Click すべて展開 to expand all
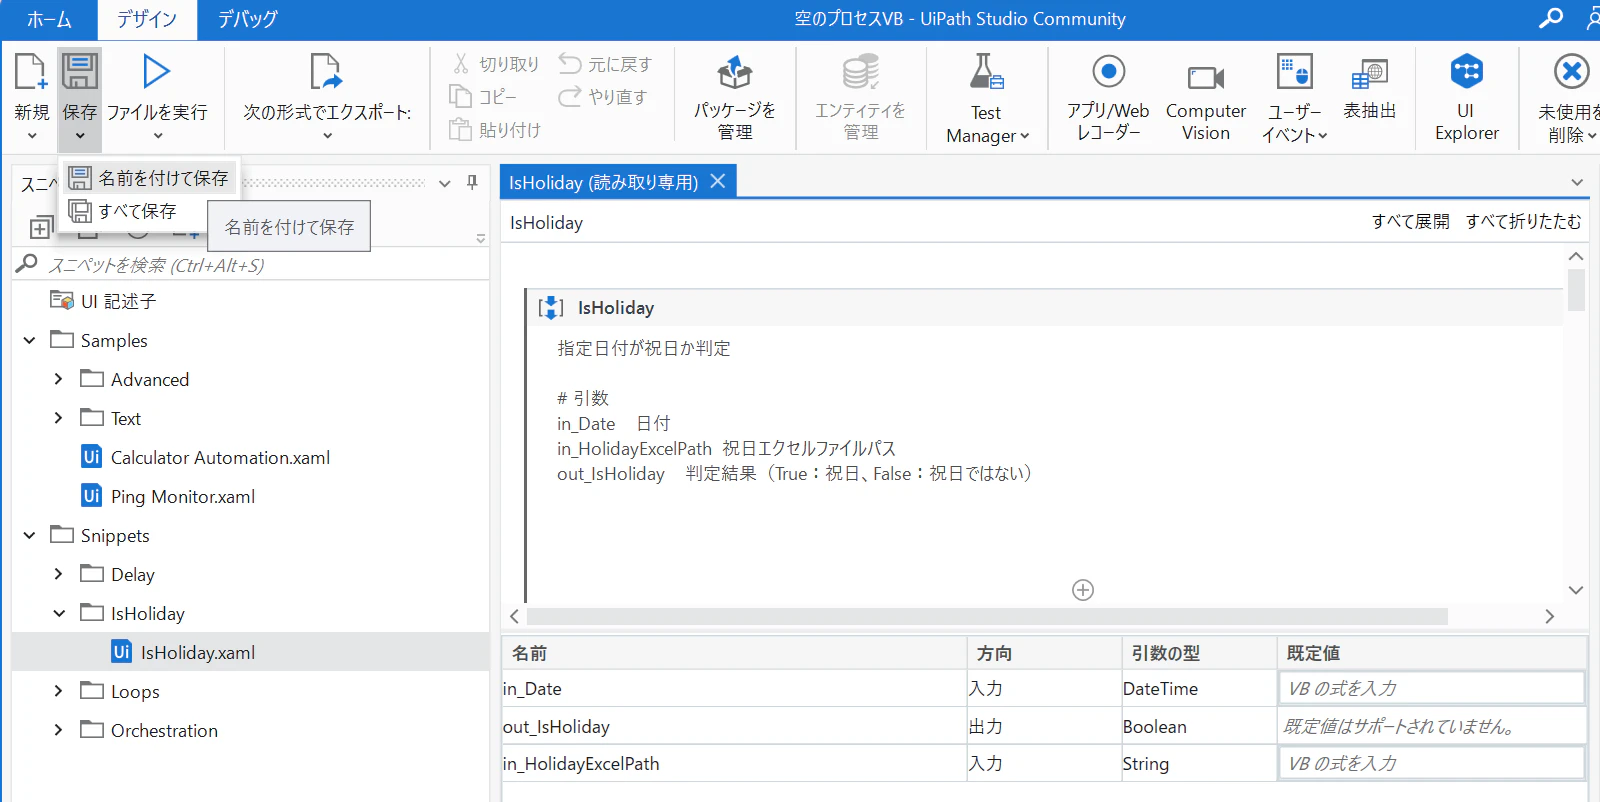 click(x=1410, y=221)
